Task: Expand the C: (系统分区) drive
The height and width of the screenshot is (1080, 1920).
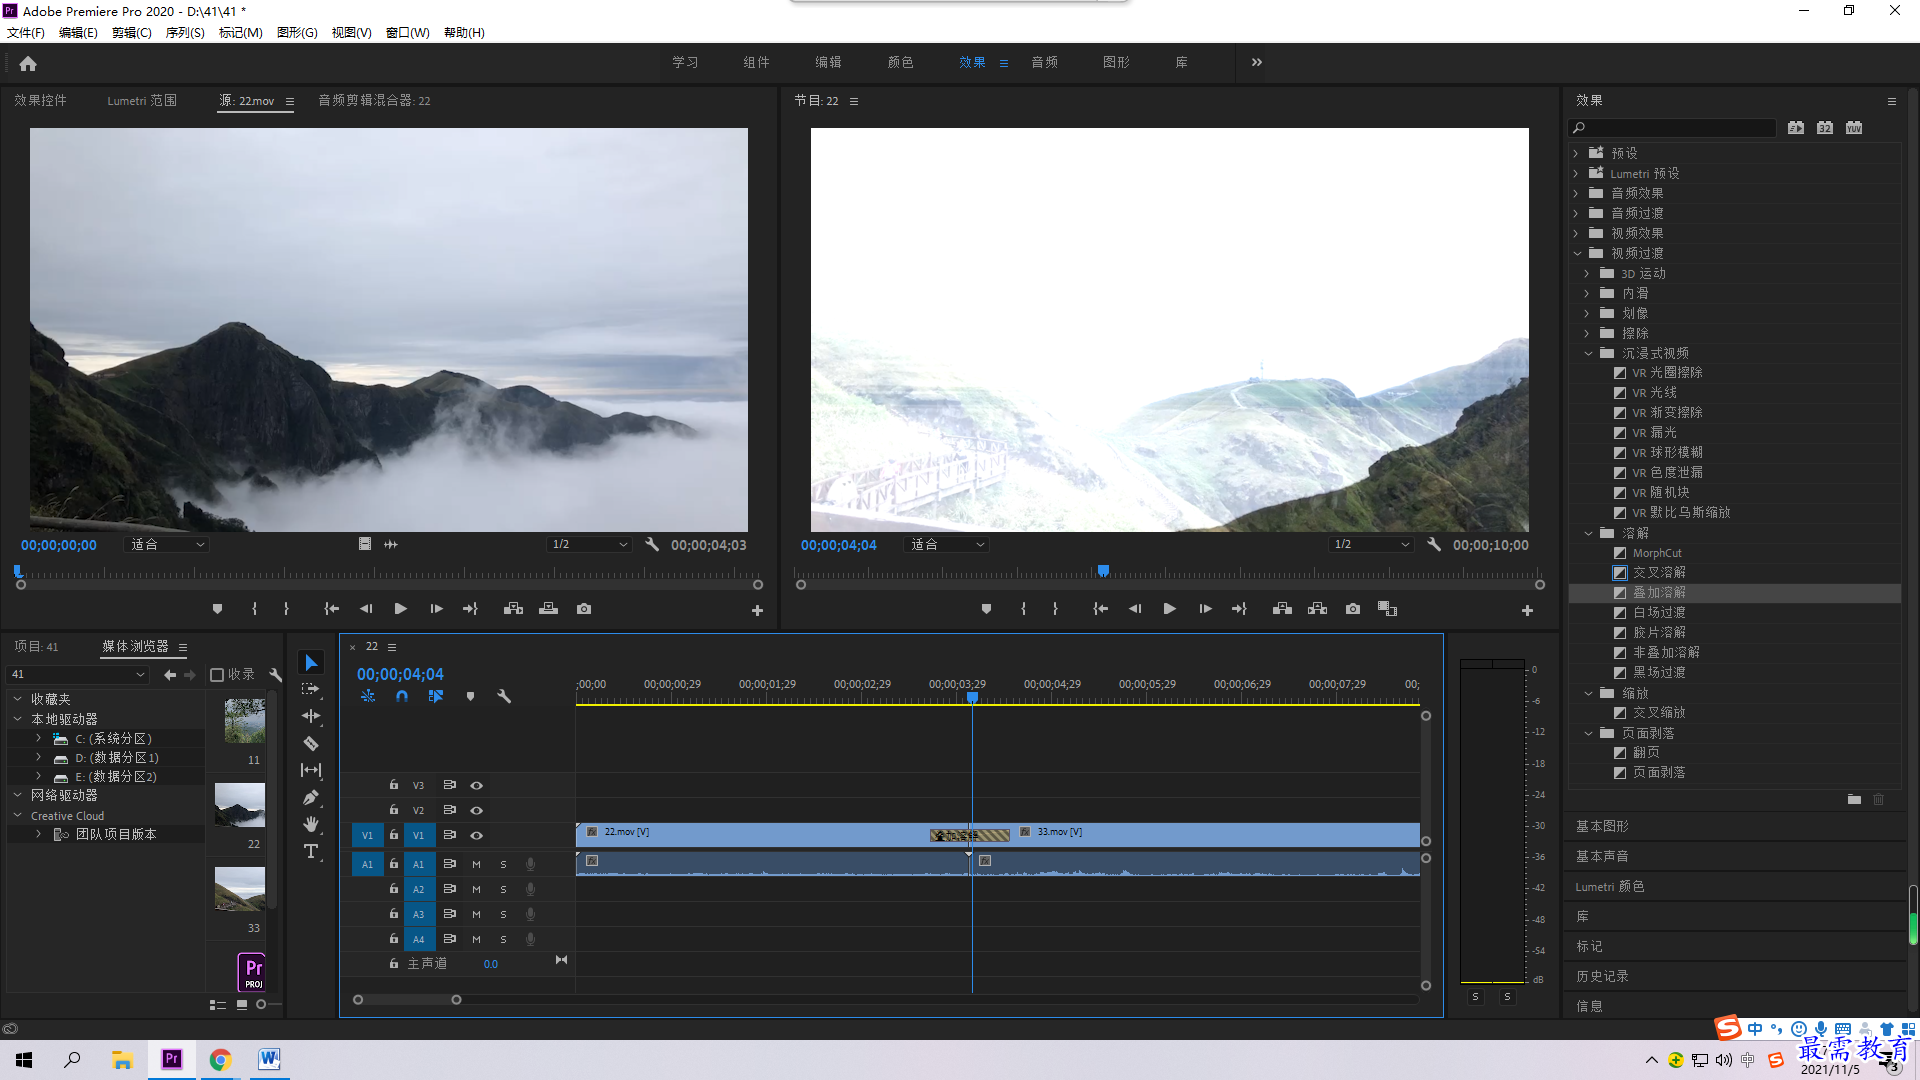Action: [39, 738]
